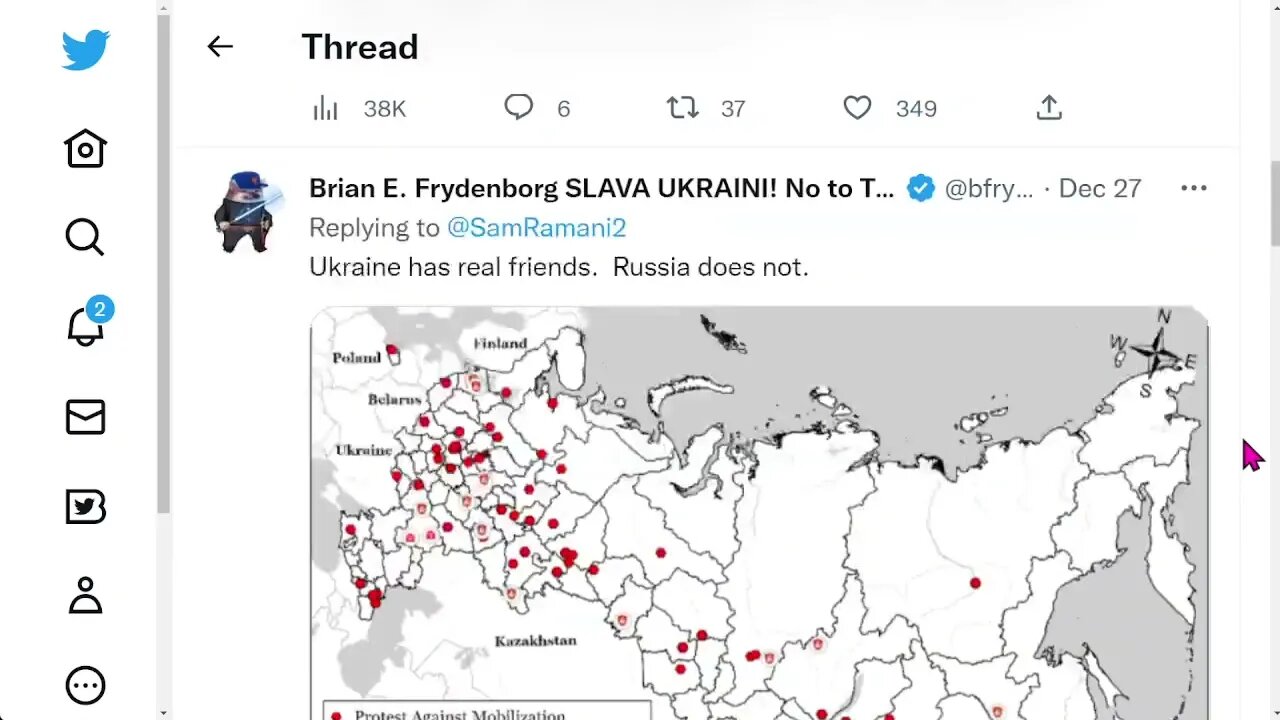This screenshot has height=720, width=1280.
Task: Open the Twitter Blue sidebar icon
Action: 85,507
